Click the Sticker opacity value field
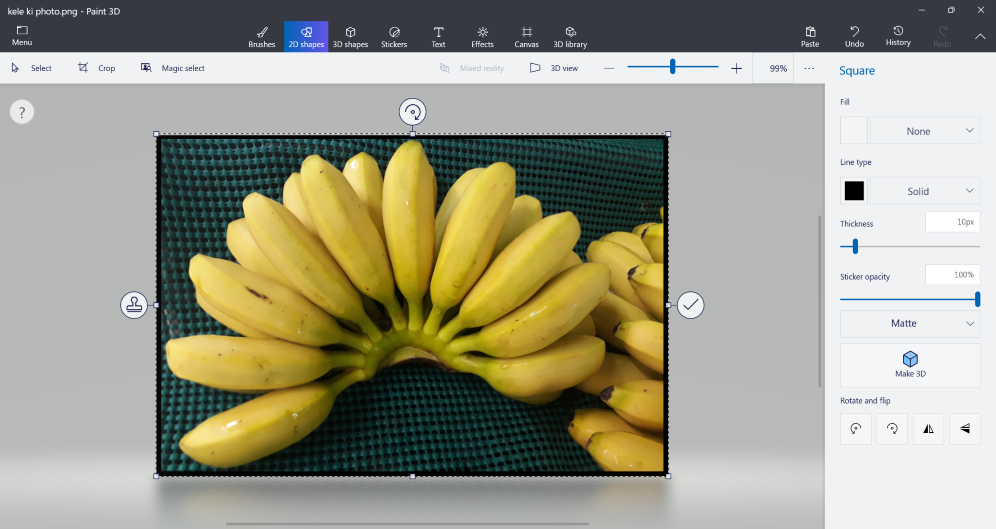Screen dimensions: 996x529 pyautogui.click(x=952, y=274)
